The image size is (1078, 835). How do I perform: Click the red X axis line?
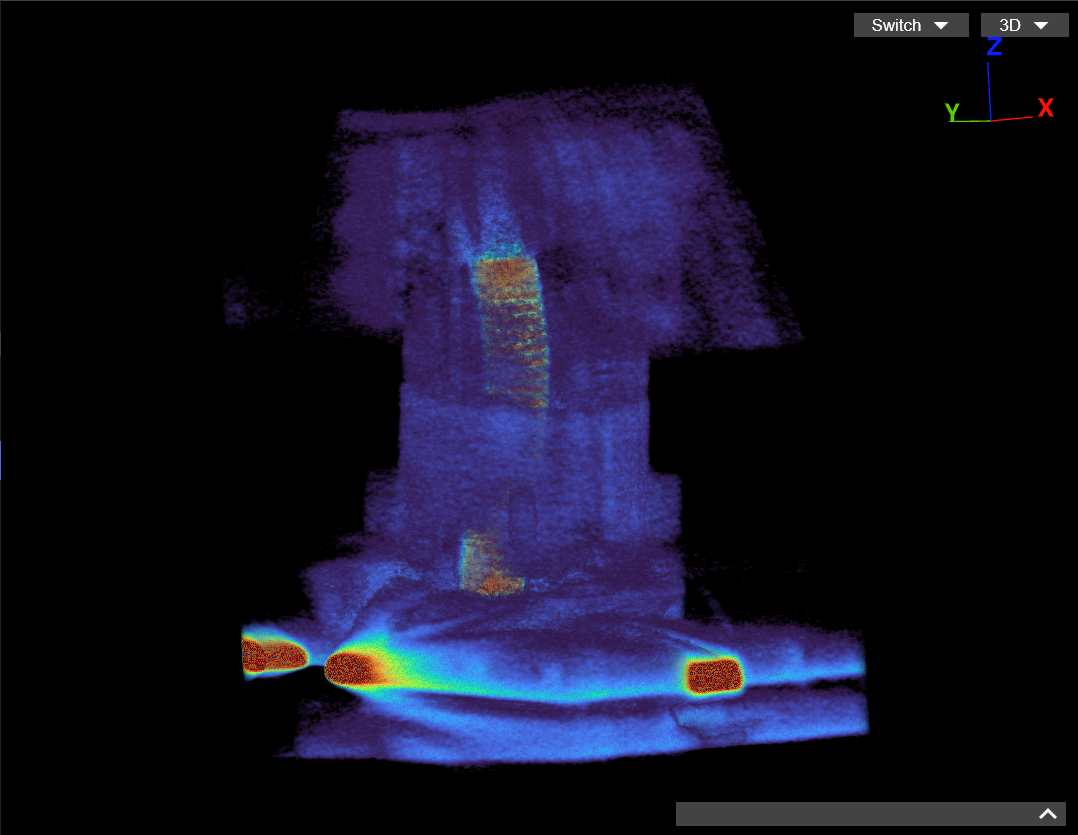click(1011, 118)
